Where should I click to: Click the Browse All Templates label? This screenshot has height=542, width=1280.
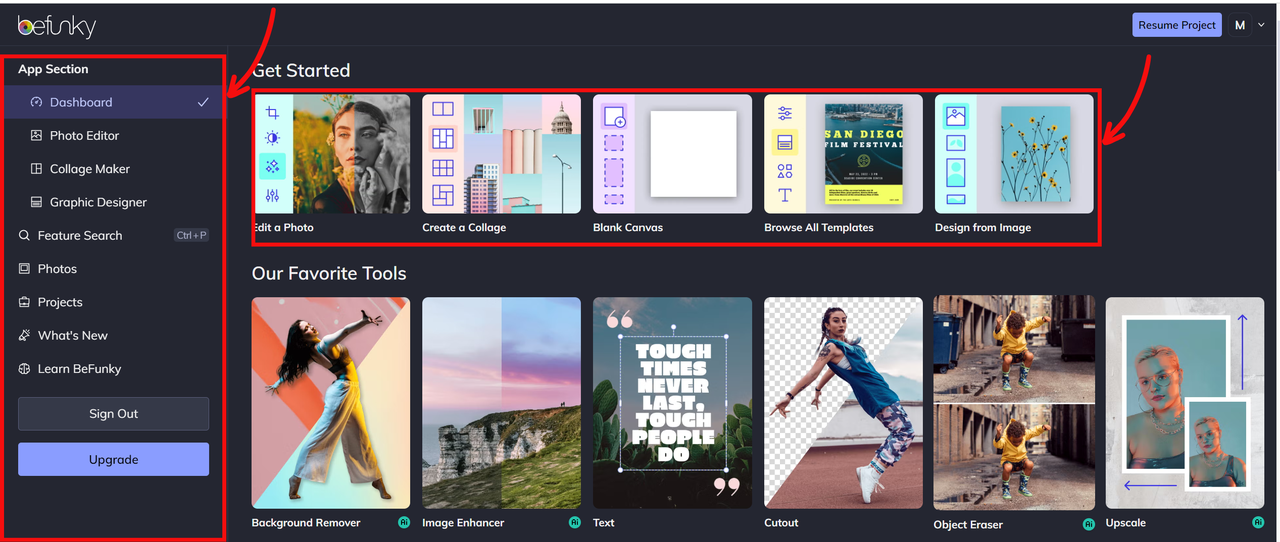819,228
